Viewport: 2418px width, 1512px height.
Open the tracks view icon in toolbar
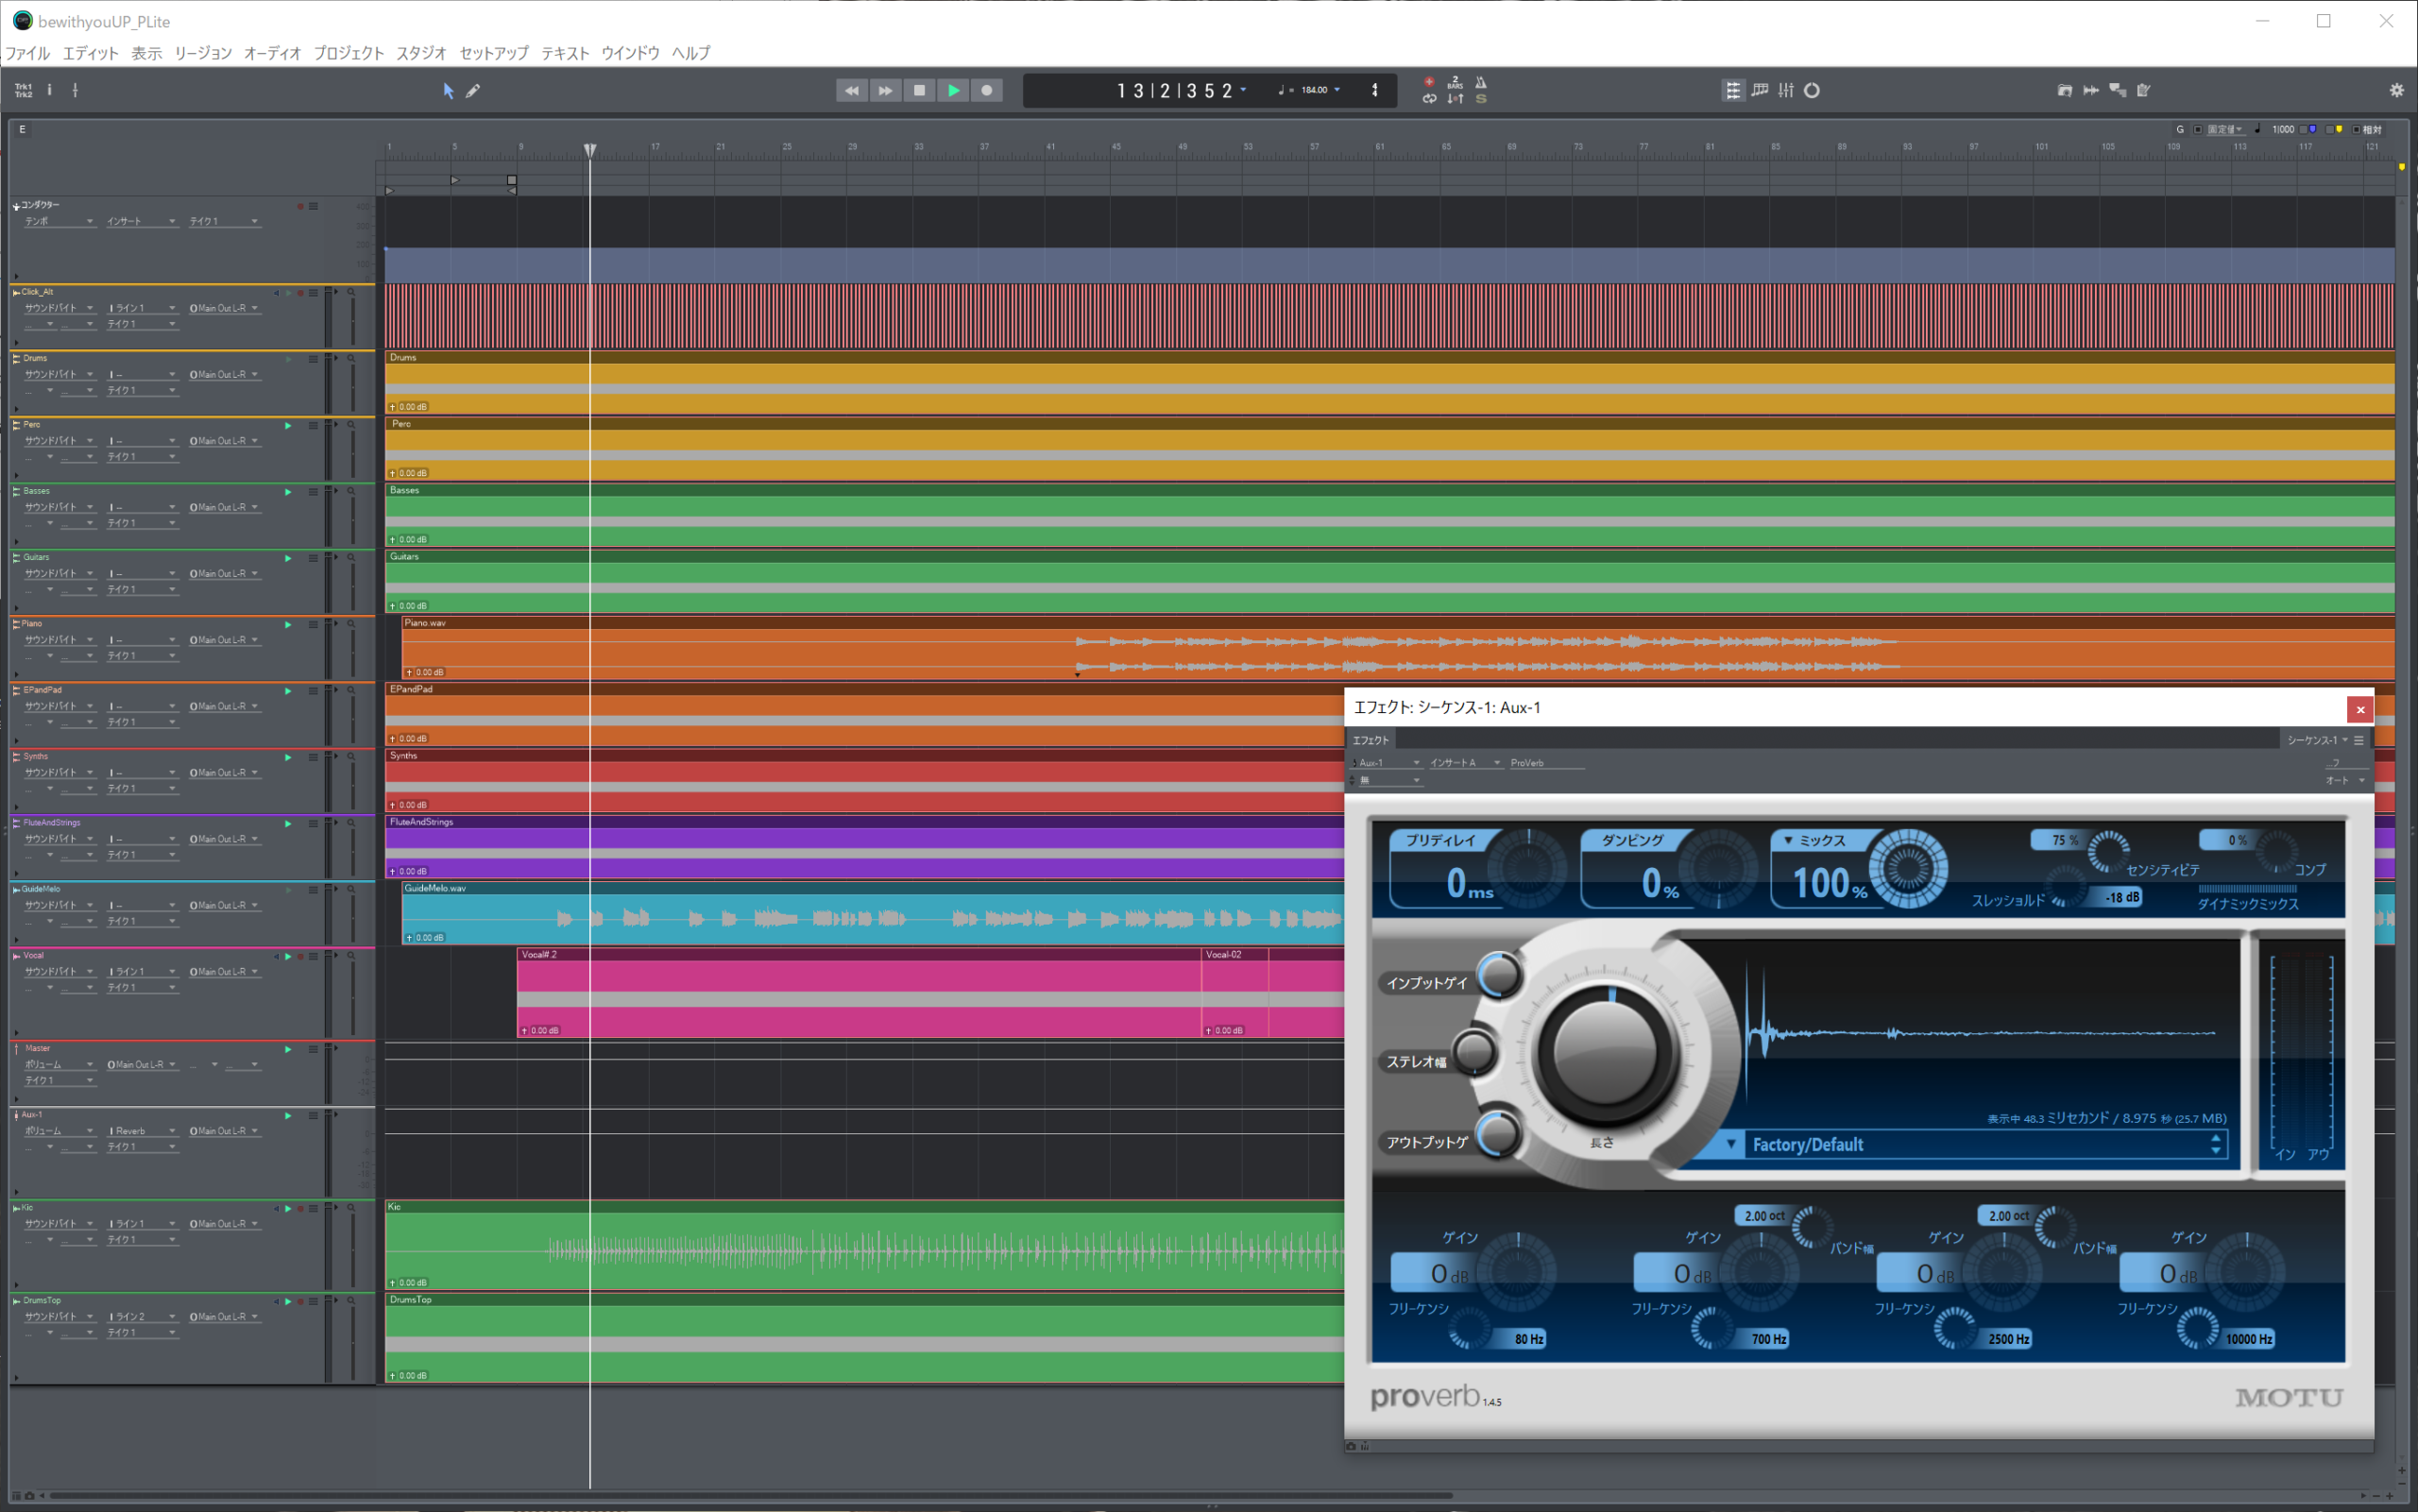[x=1733, y=90]
